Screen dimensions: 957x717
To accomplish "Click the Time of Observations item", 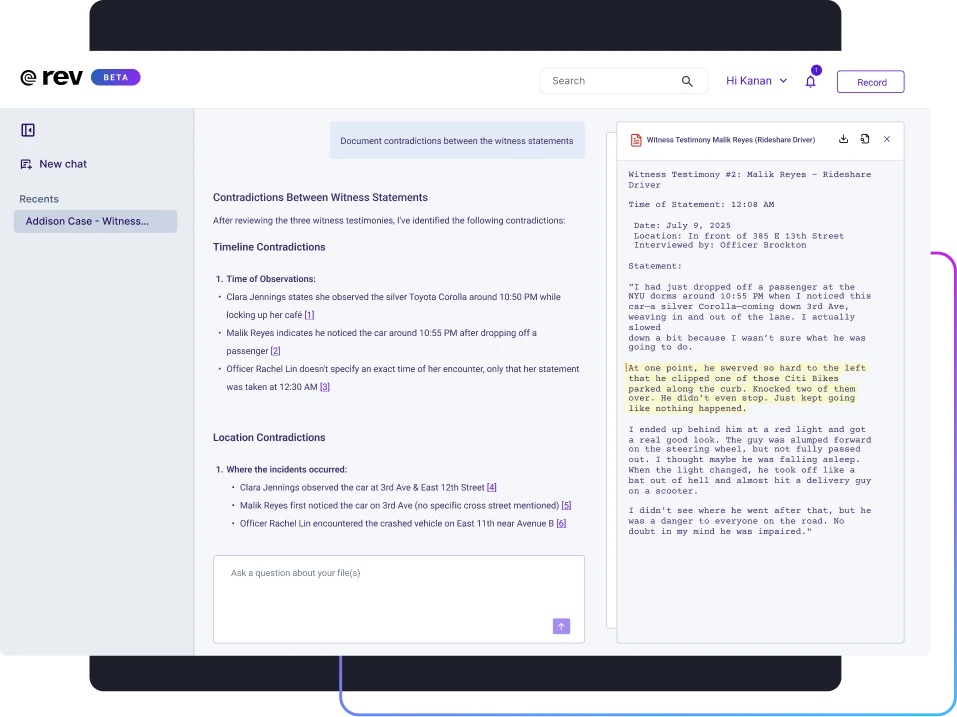I will click(x=271, y=279).
